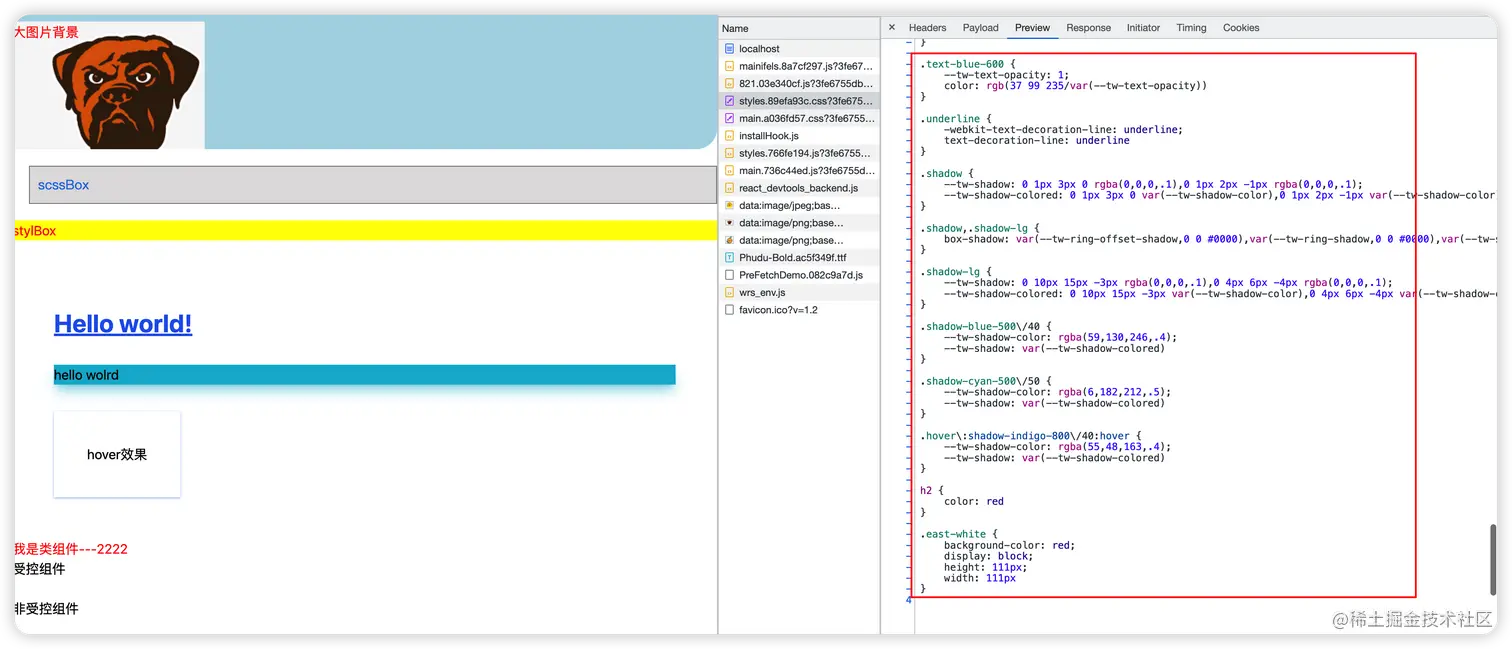Click the hover效果 box
Screen dimensions: 1512x649
point(117,454)
